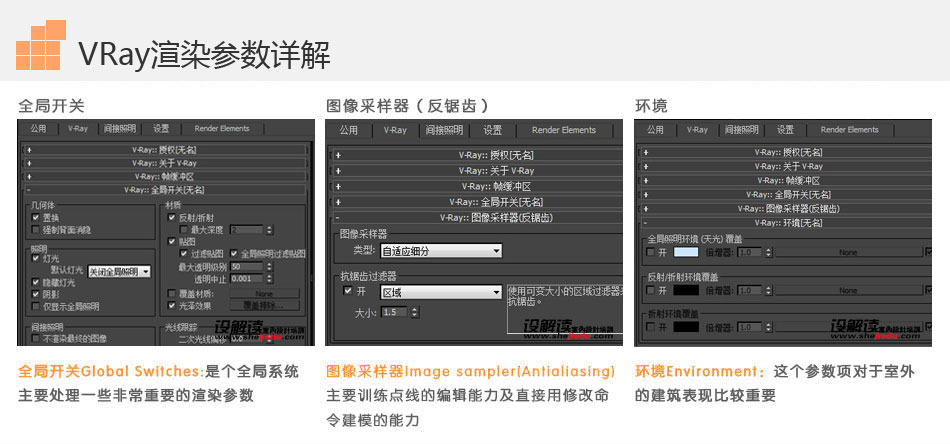
Task: Open the 抗锯齿过滤器 dropdown showing 区域
Action: (x=441, y=293)
